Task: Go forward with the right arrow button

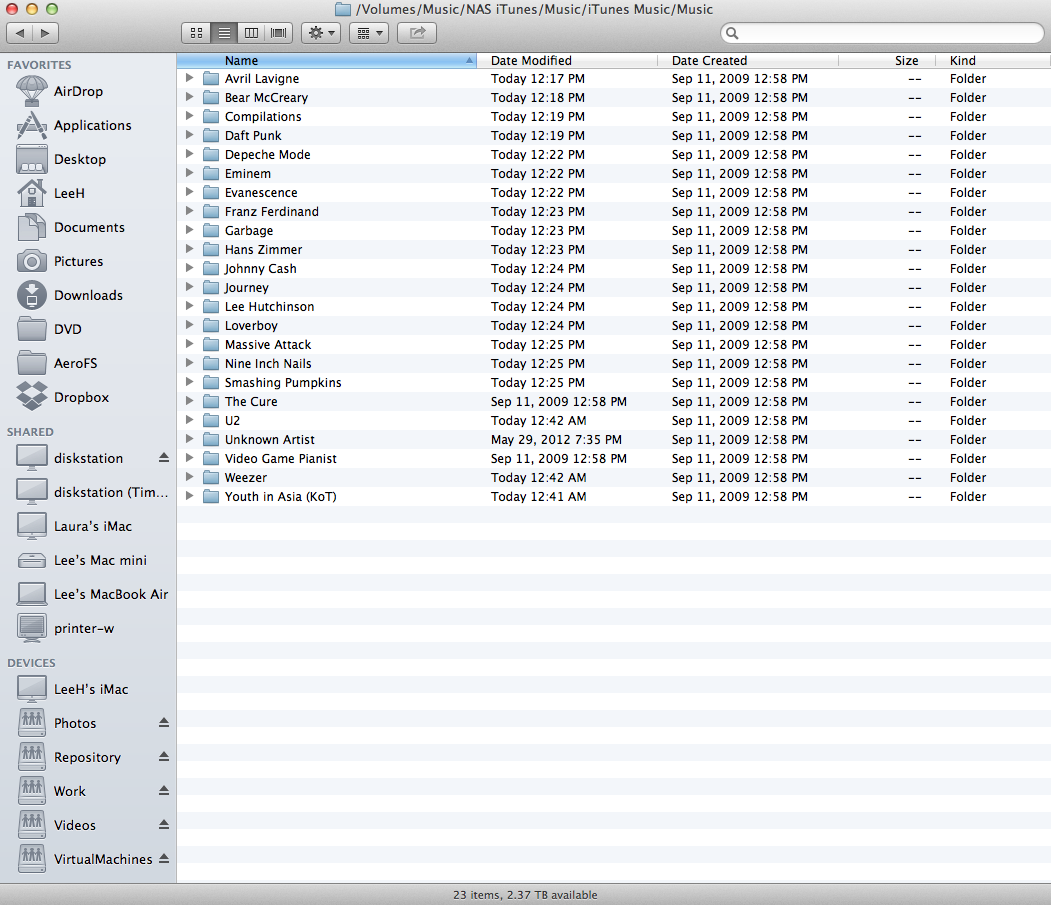Action: (x=46, y=33)
